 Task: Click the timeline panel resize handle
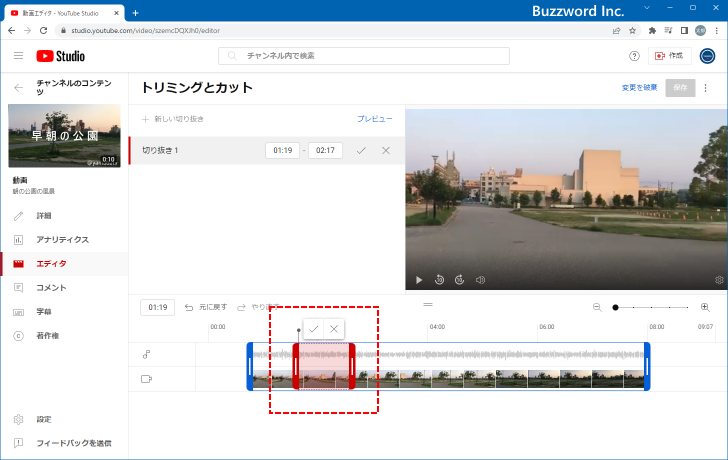tap(428, 305)
